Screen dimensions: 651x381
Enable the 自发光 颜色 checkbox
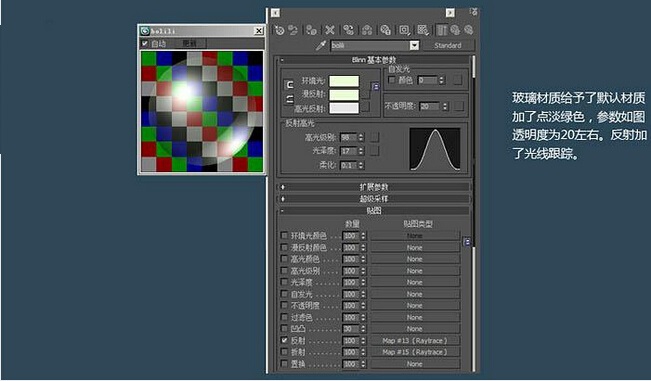[x=391, y=80]
